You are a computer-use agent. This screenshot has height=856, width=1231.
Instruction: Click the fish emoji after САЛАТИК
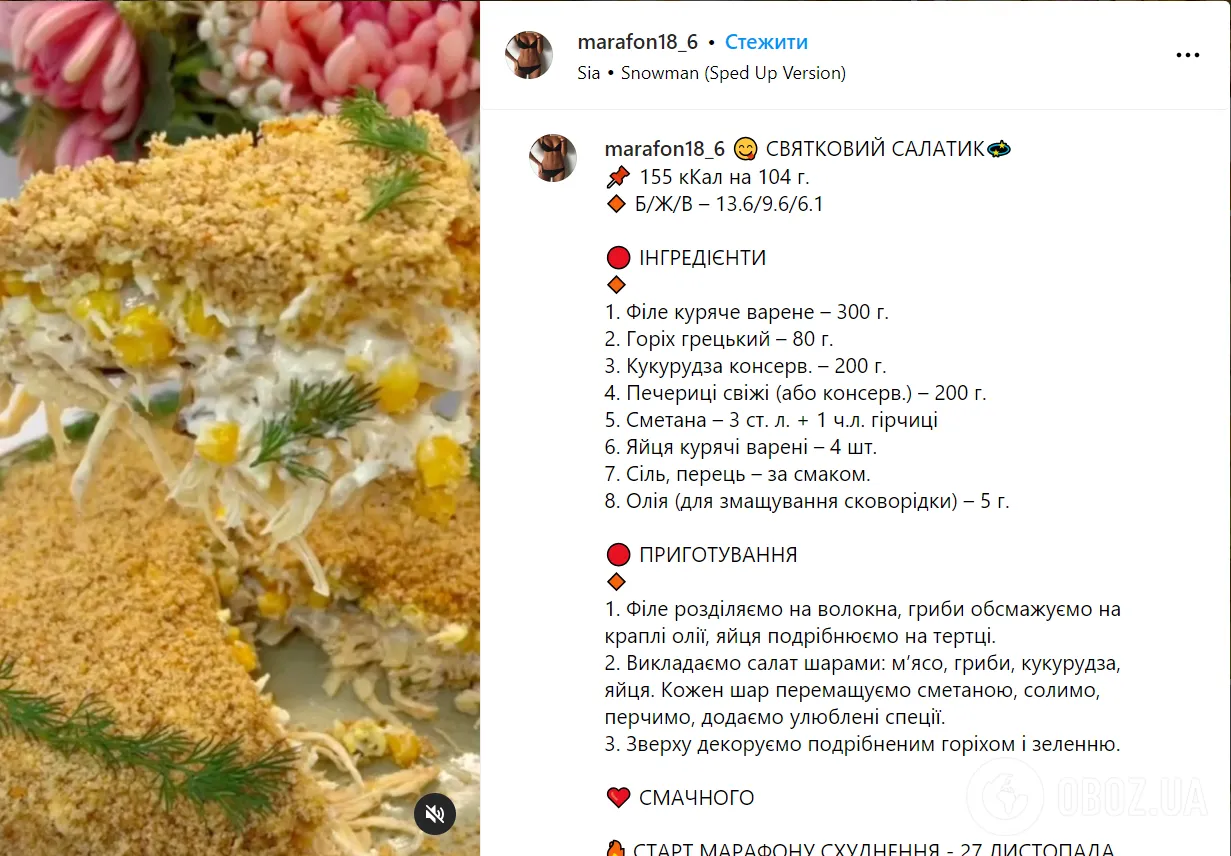(999, 149)
